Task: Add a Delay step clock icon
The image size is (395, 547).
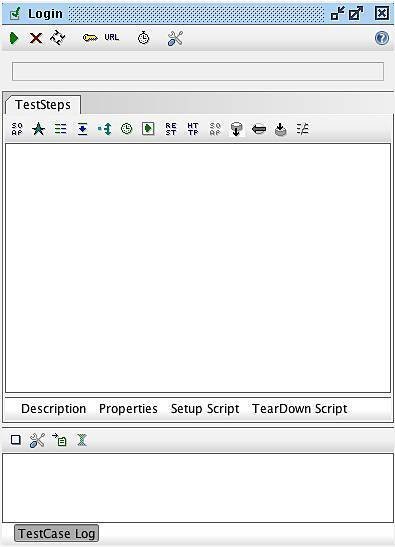Action: pos(127,129)
